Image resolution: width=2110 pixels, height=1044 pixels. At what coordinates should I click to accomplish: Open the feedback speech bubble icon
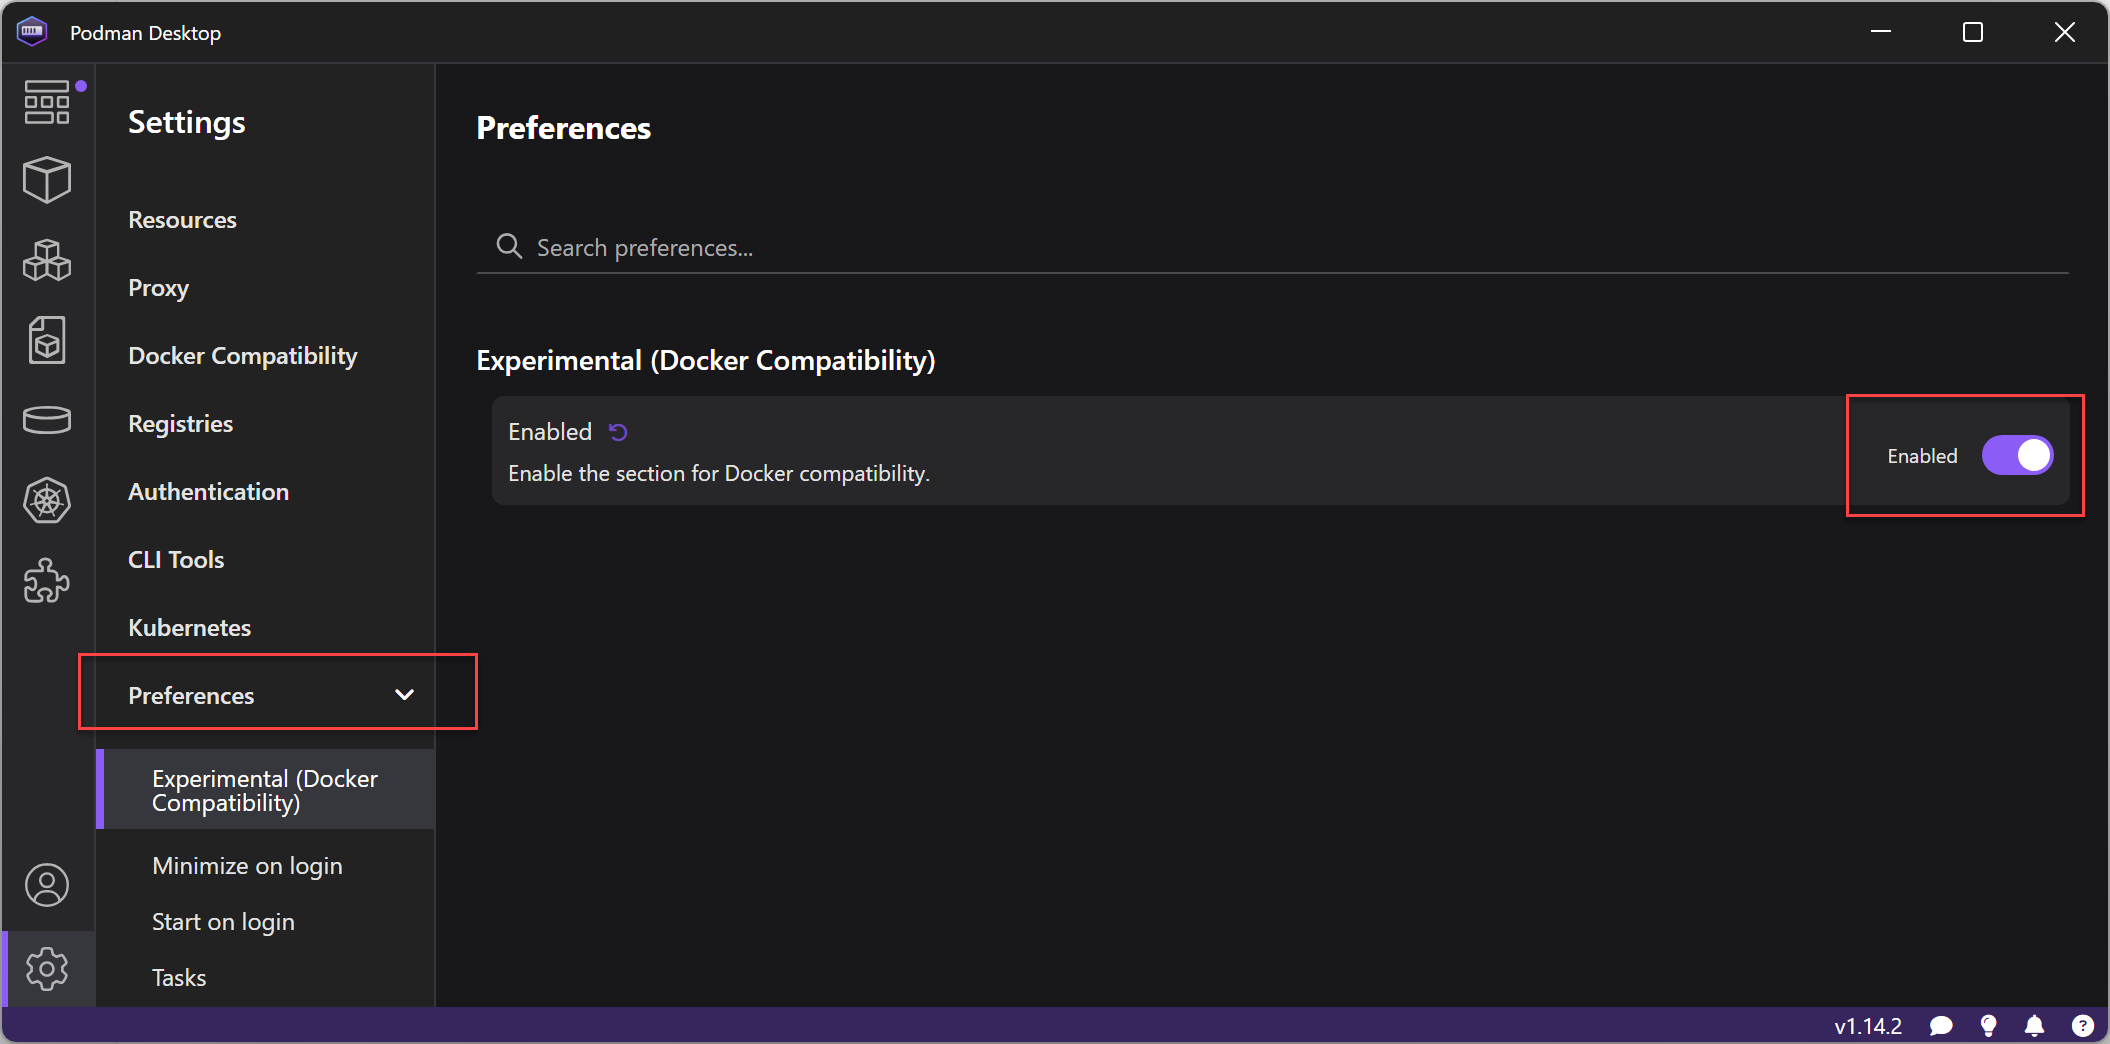1941,1026
